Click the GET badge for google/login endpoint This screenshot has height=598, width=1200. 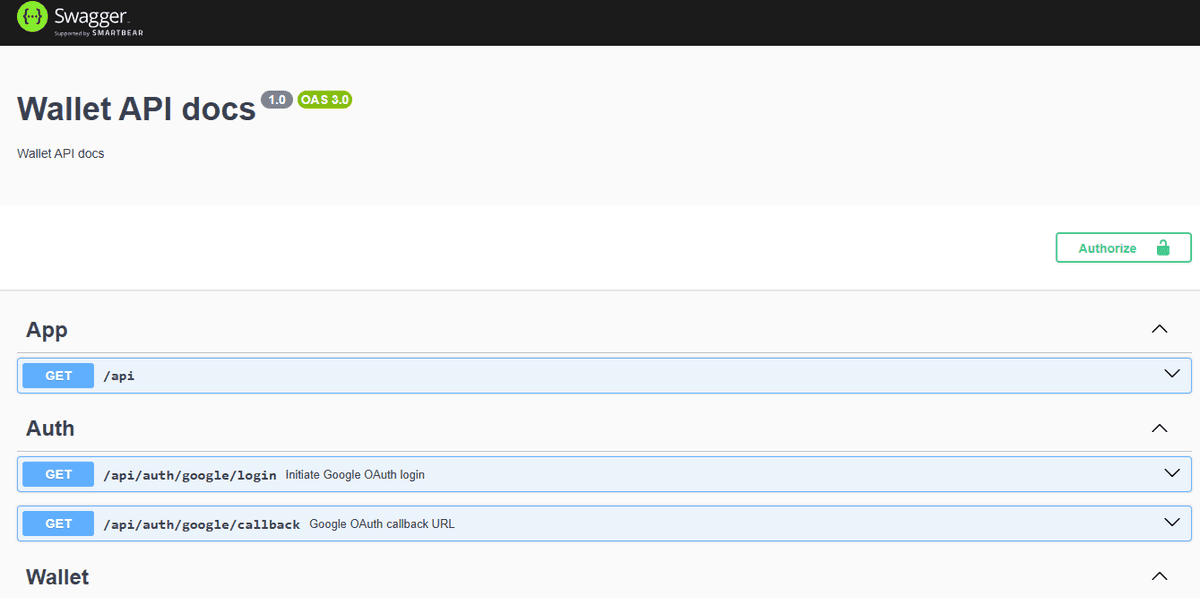[x=58, y=474]
